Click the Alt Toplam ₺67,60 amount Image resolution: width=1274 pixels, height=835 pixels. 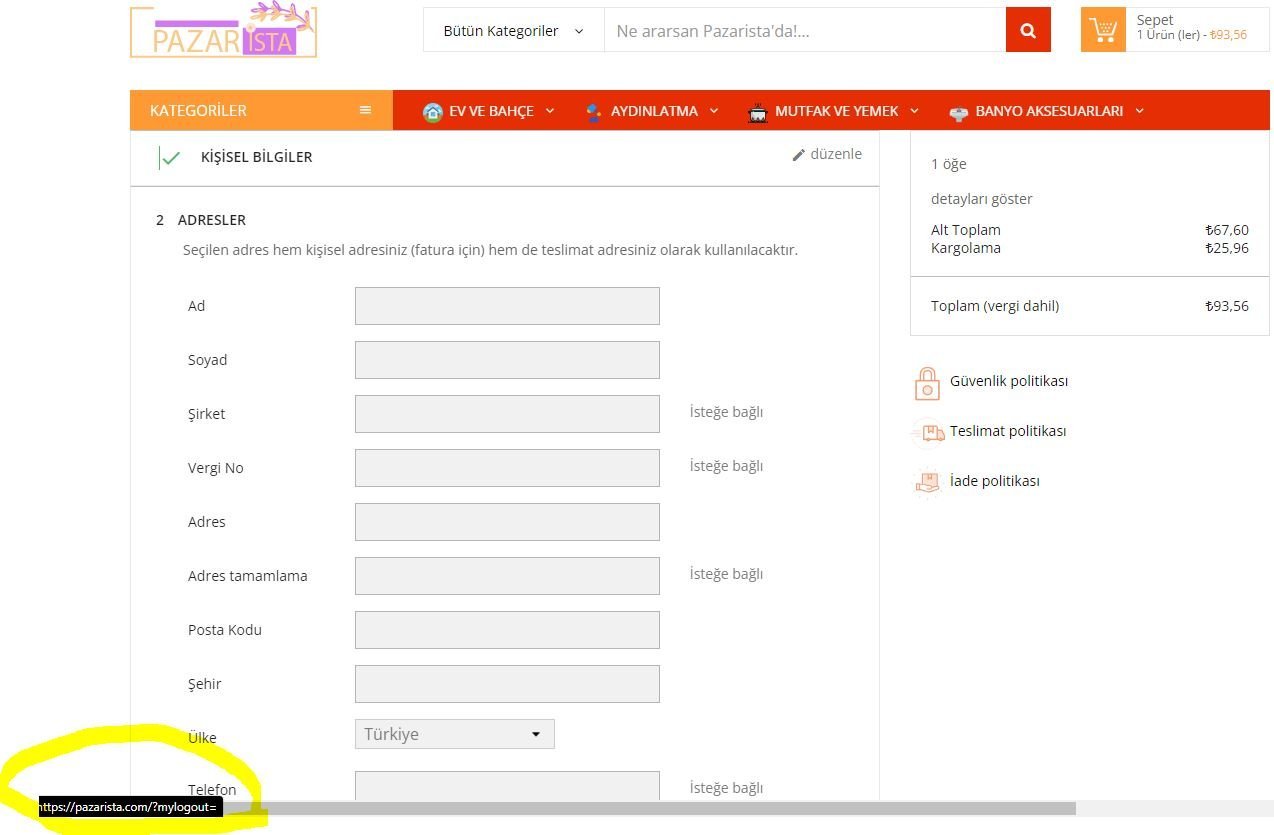coord(1227,230)
